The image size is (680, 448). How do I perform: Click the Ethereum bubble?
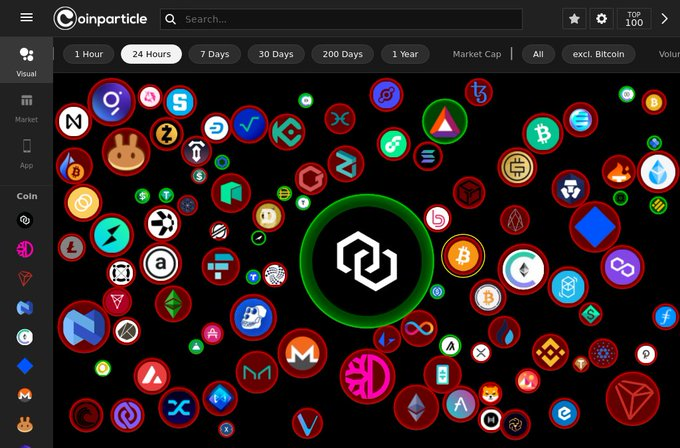coord(416,407)
